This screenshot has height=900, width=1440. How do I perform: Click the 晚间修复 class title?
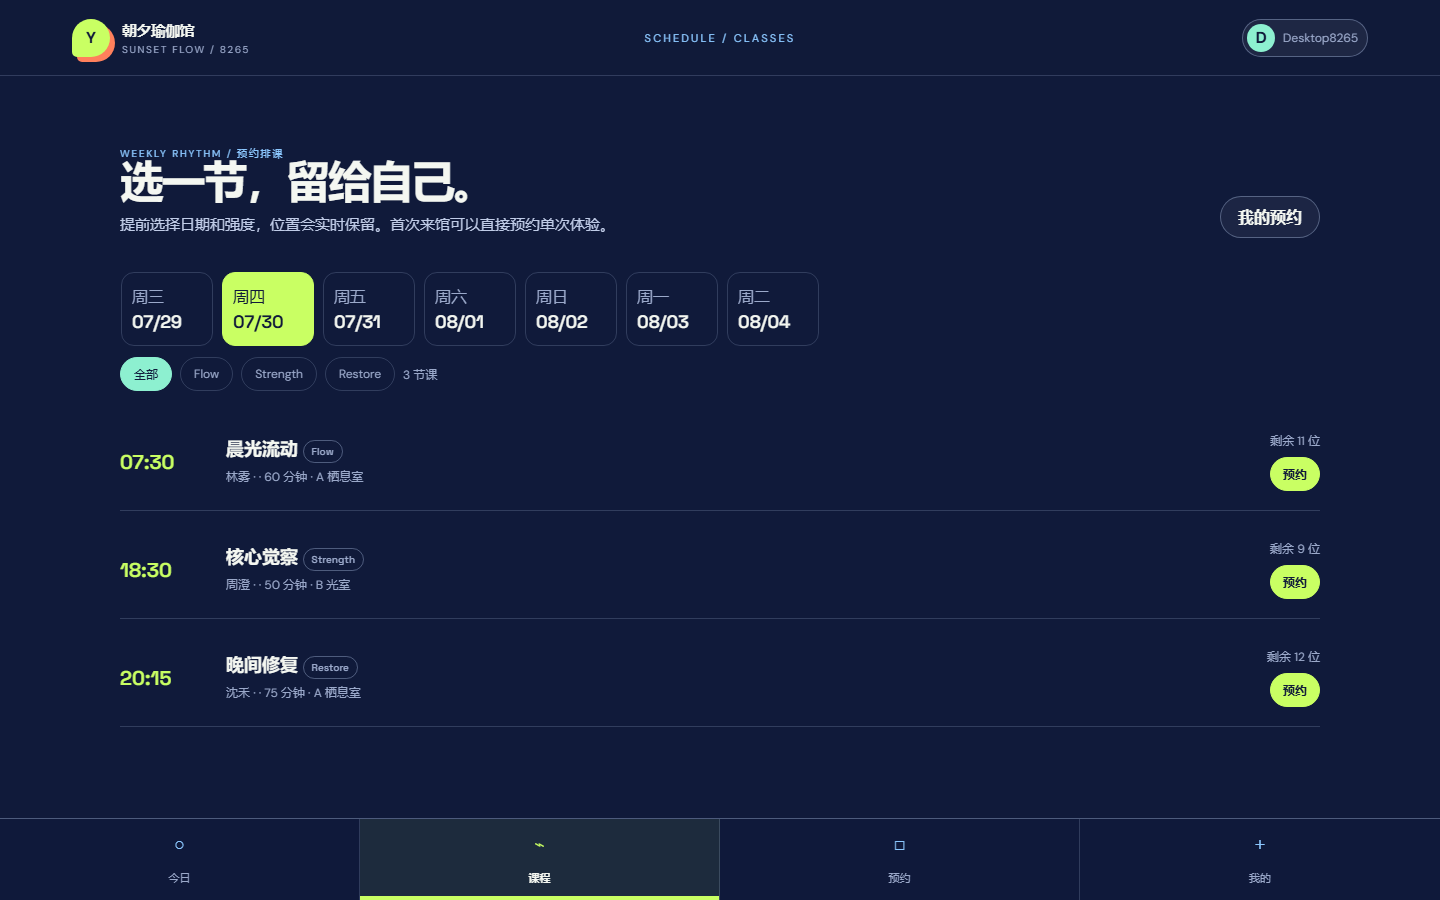click(x=262, y=666)
